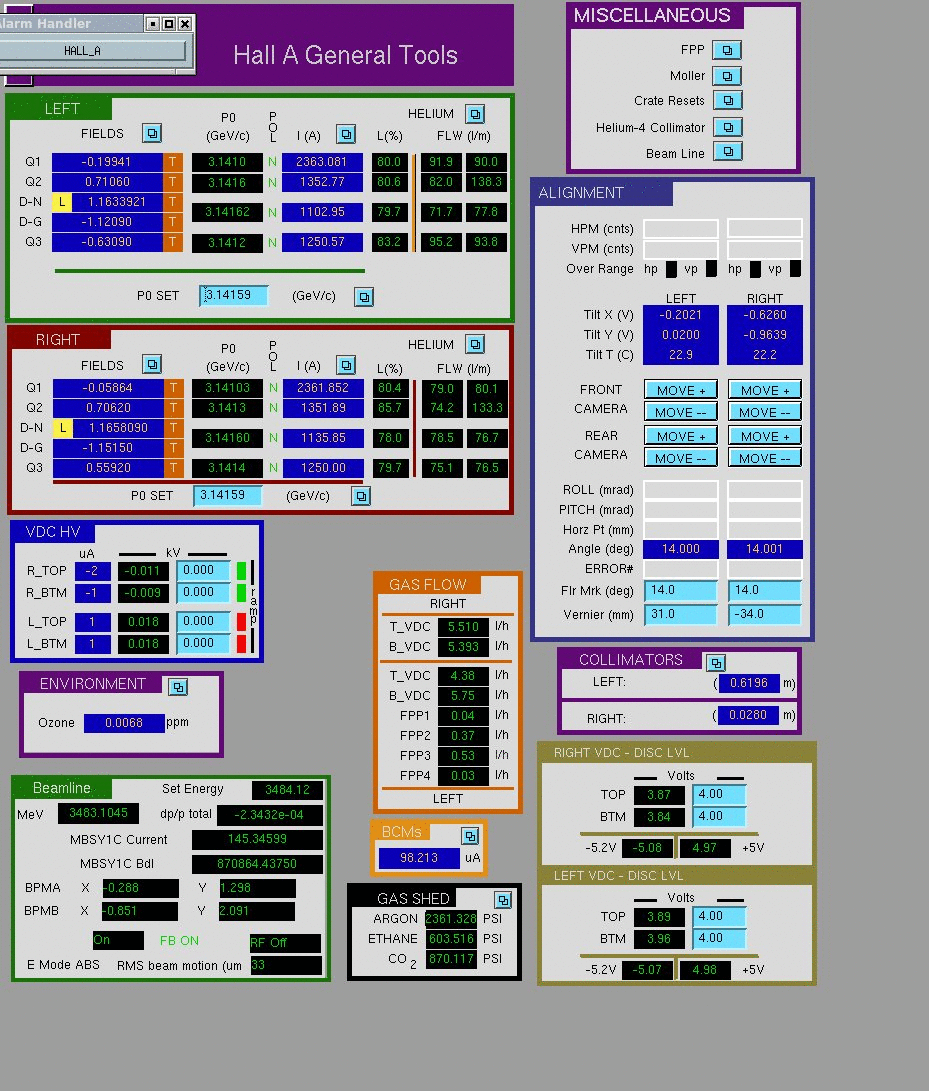The width and height of the screenshot is (929, 1091).
Task: Open the RIGHT HELIUM display icon
Action: click(x=475, y=344)
